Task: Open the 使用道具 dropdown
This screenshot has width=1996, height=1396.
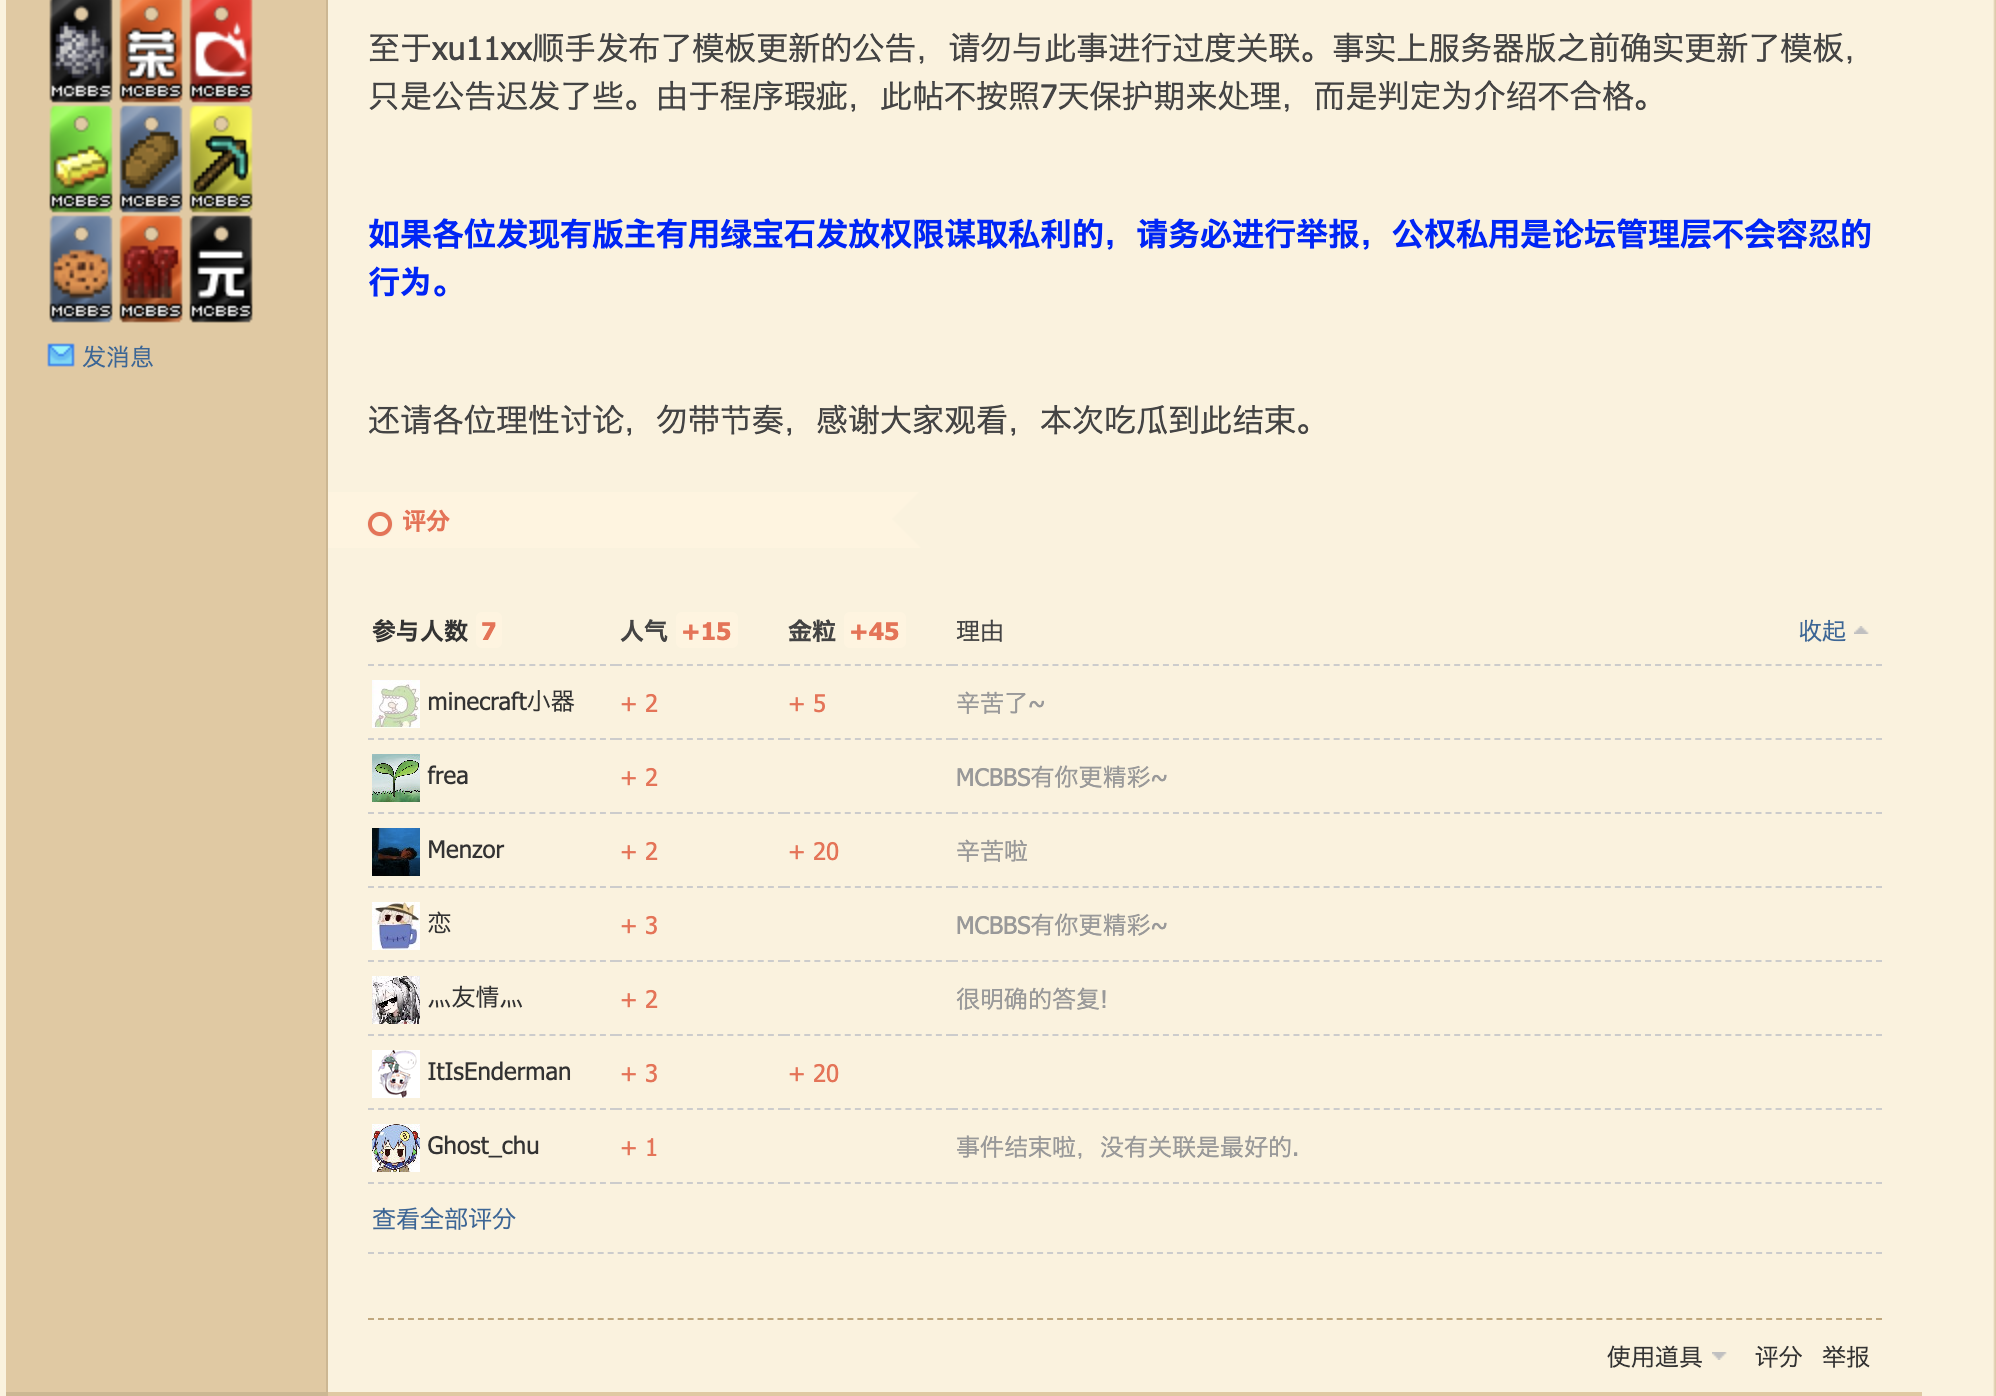Action: (1664, 1357)
